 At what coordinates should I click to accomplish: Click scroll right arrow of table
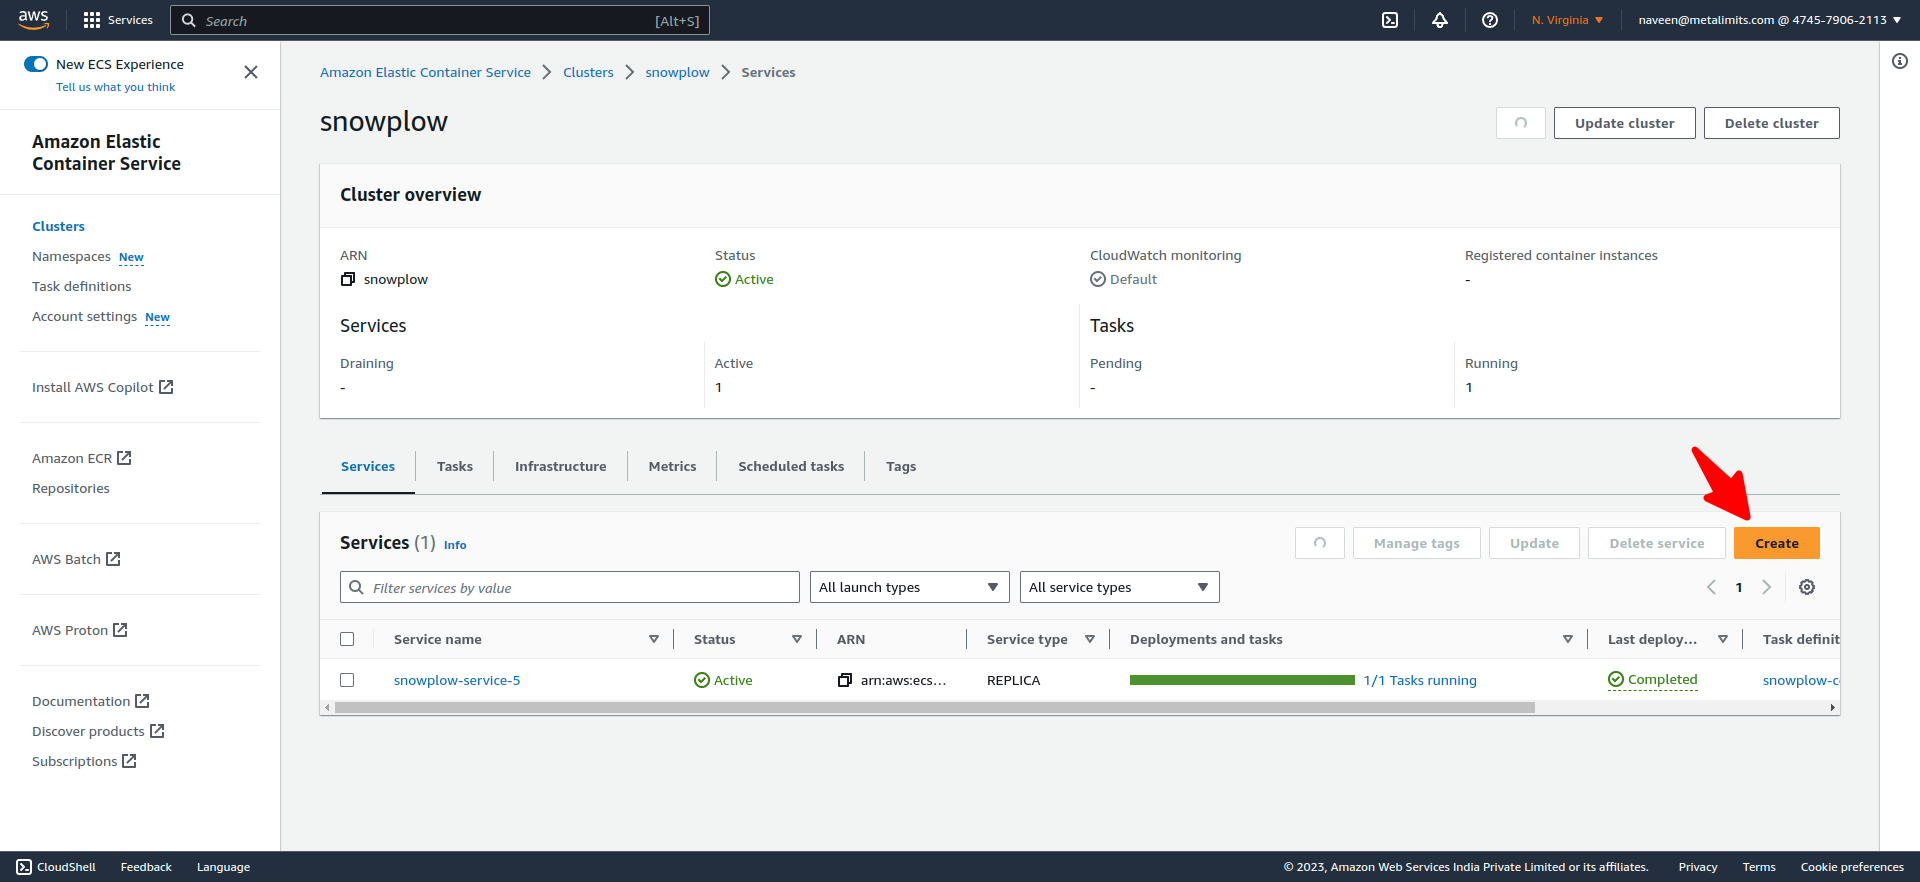[x=1832, y=707]
